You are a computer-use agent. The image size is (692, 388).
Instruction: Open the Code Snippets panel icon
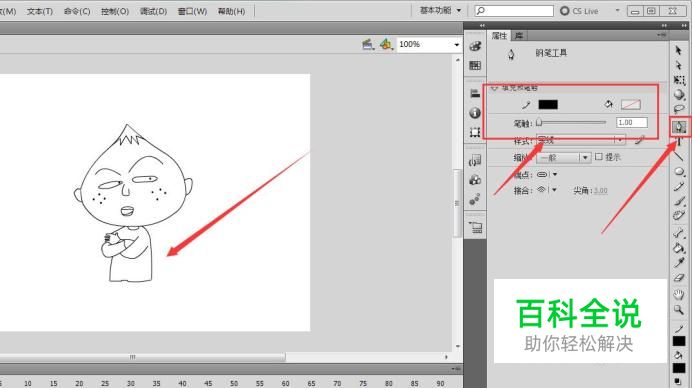(475, 160)
